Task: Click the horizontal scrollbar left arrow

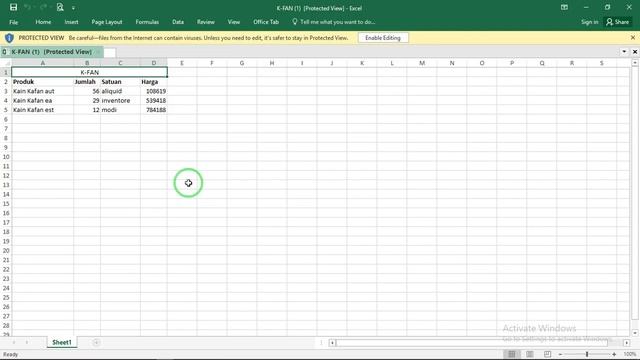Action: click(x=332, y=343)
